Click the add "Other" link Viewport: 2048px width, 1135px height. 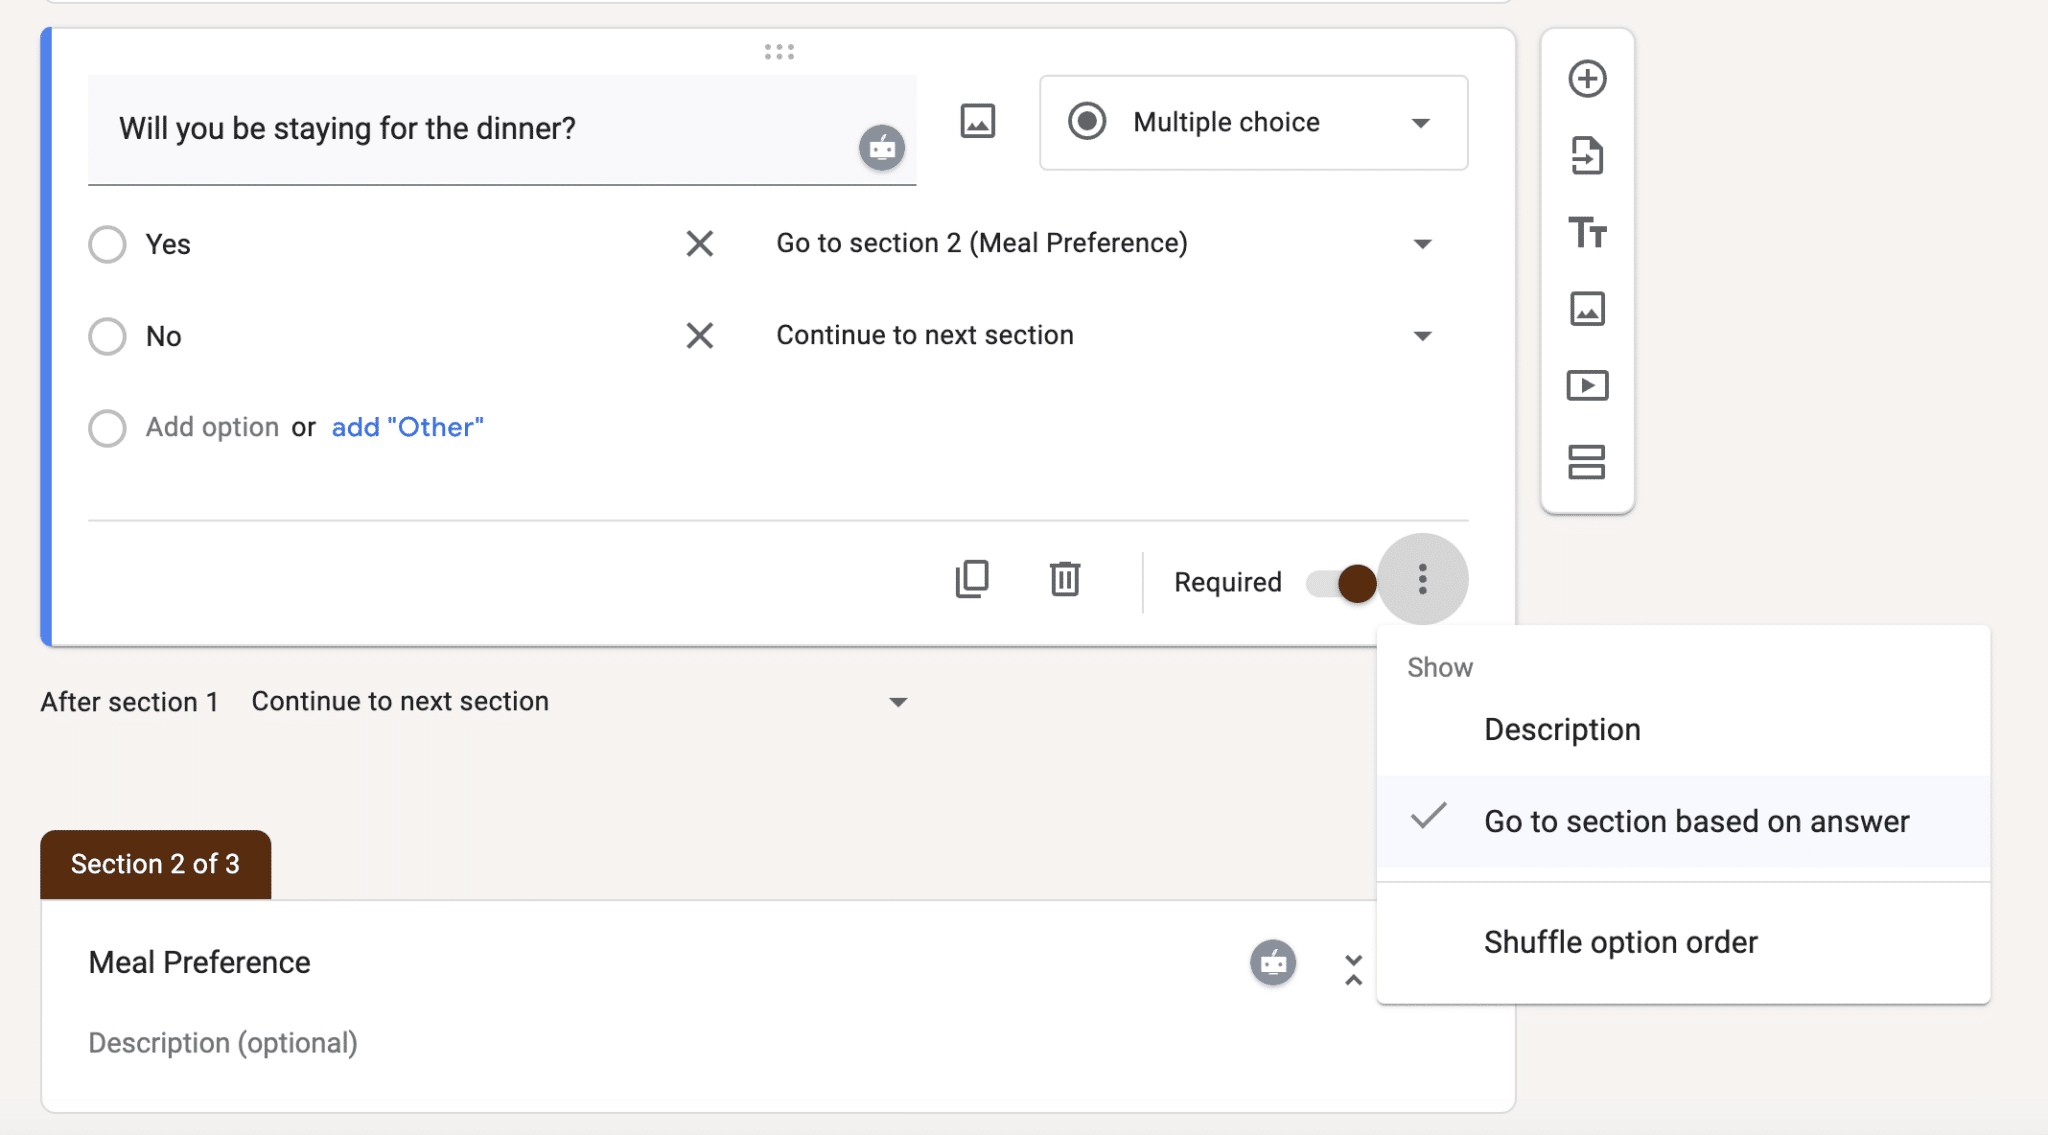[x=407, y=426]
